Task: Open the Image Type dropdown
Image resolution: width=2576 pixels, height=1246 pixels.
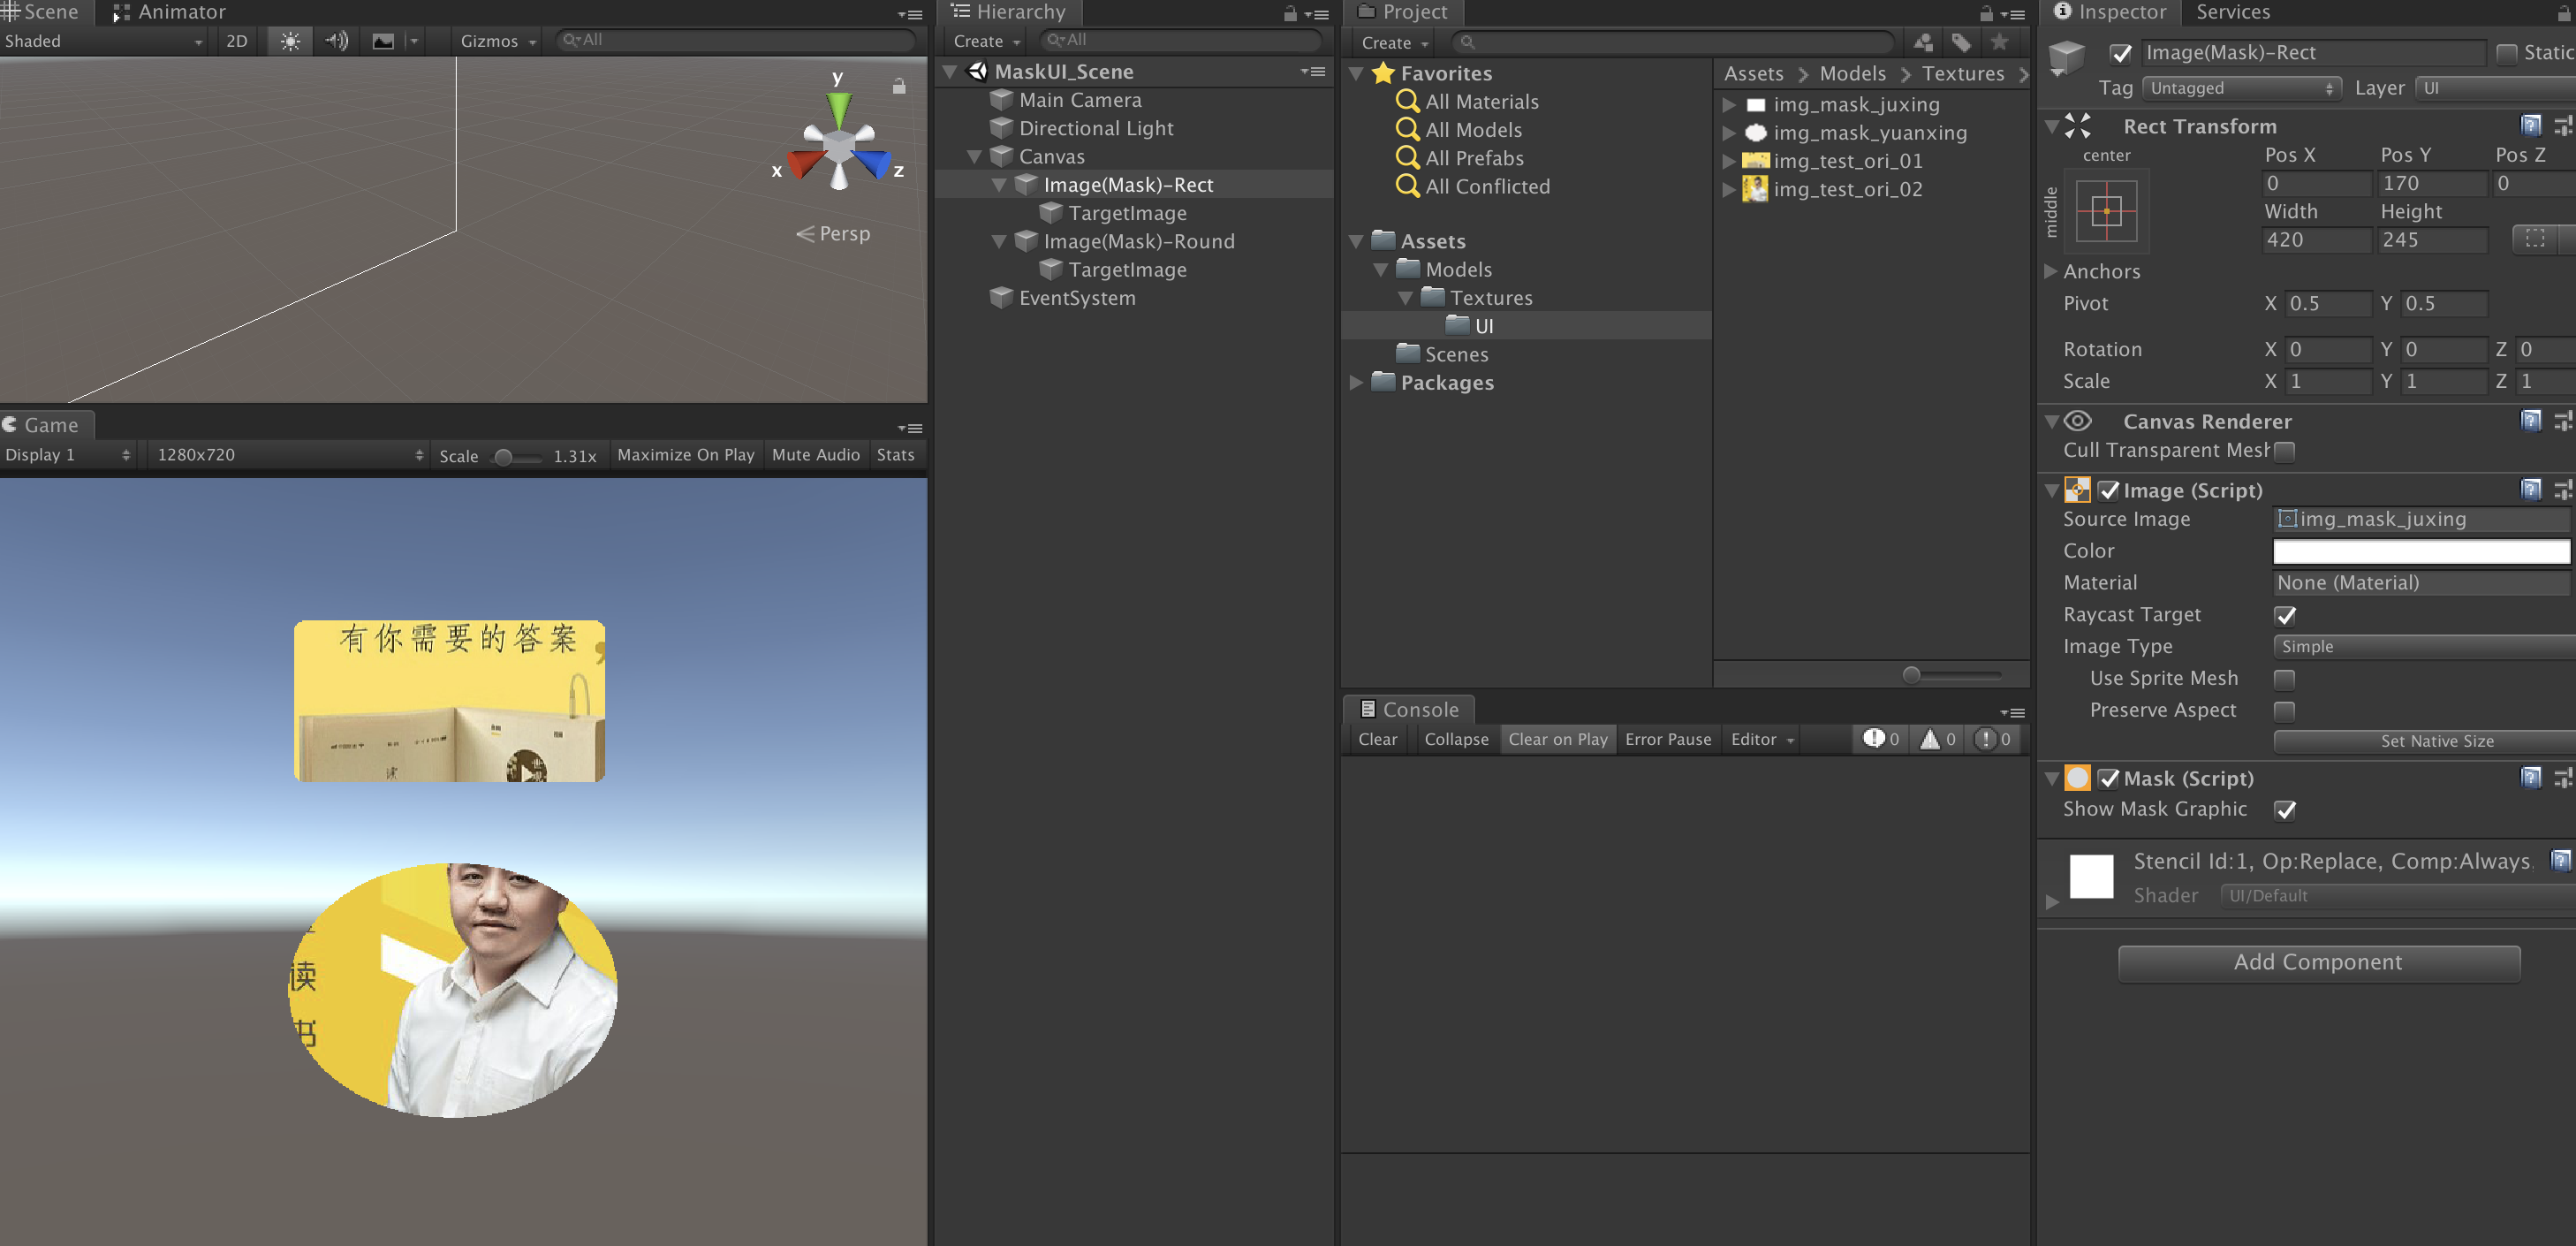Action: pyautogui.click(x=2420, y=647)
